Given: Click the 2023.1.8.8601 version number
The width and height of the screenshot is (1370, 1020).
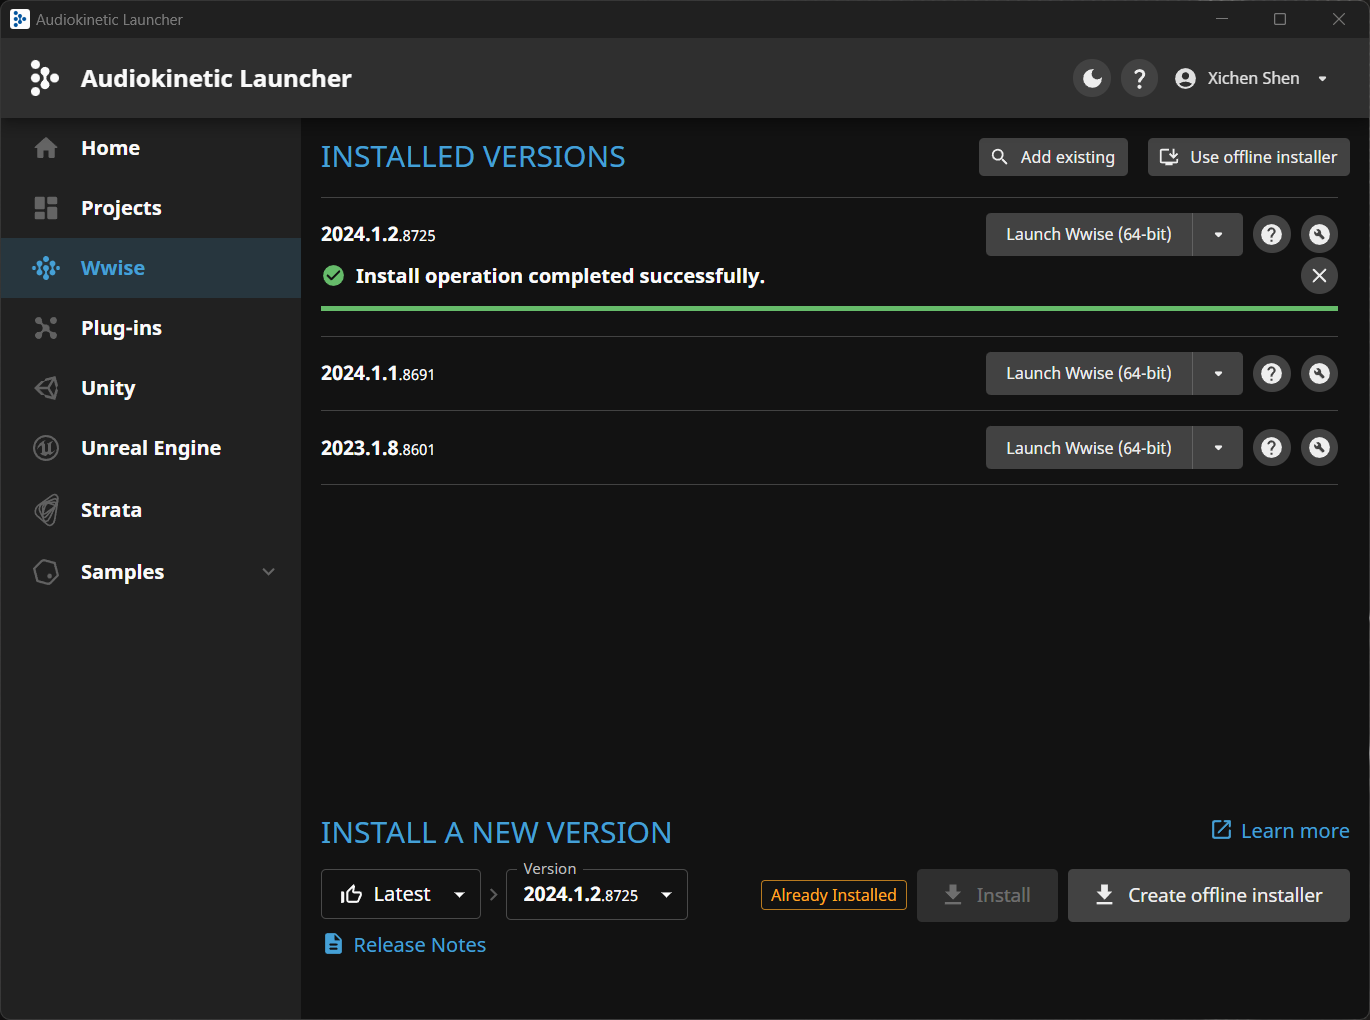Looking at the screenshot, I should 378,448.
